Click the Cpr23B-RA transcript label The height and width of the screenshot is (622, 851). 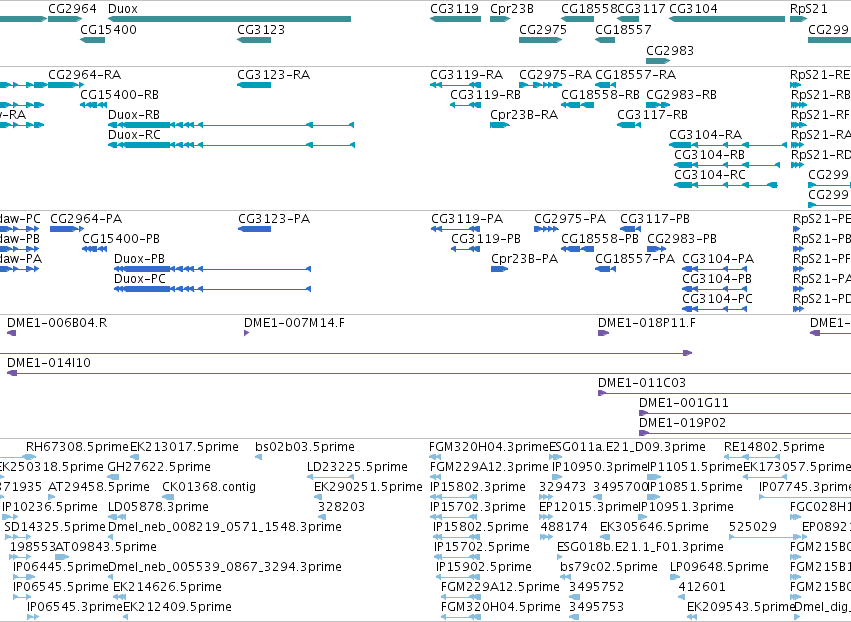(524, 115)
